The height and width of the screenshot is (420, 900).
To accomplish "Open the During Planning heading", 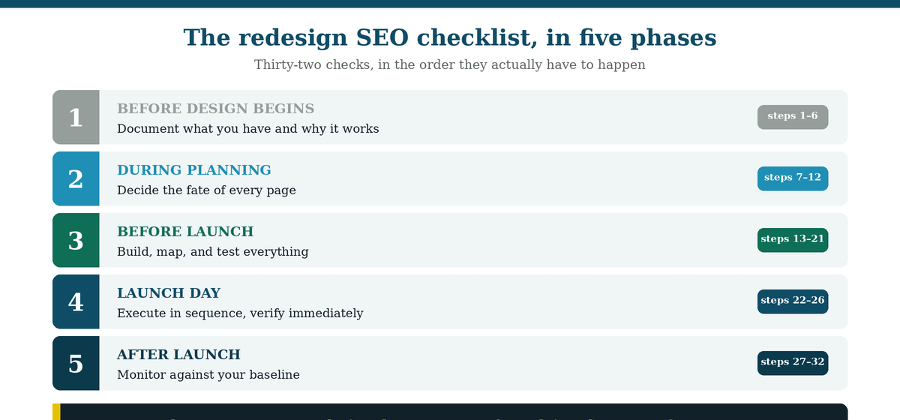I will 194,170.
